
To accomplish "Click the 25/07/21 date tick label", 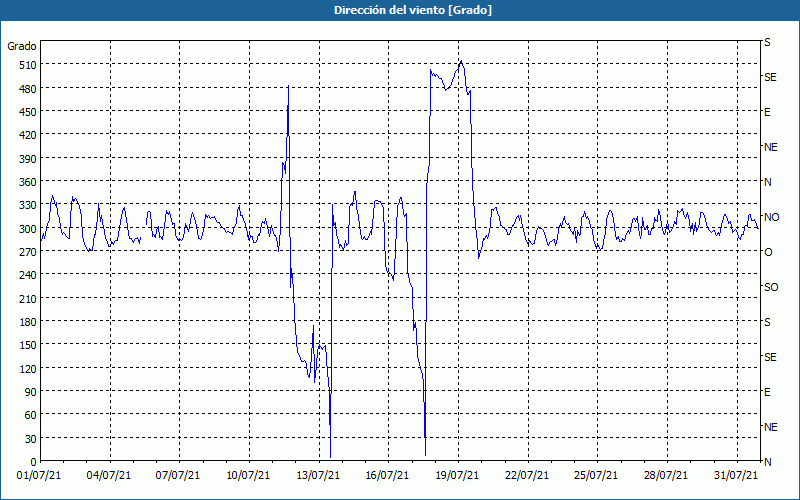I will click(x=596, y=476).
